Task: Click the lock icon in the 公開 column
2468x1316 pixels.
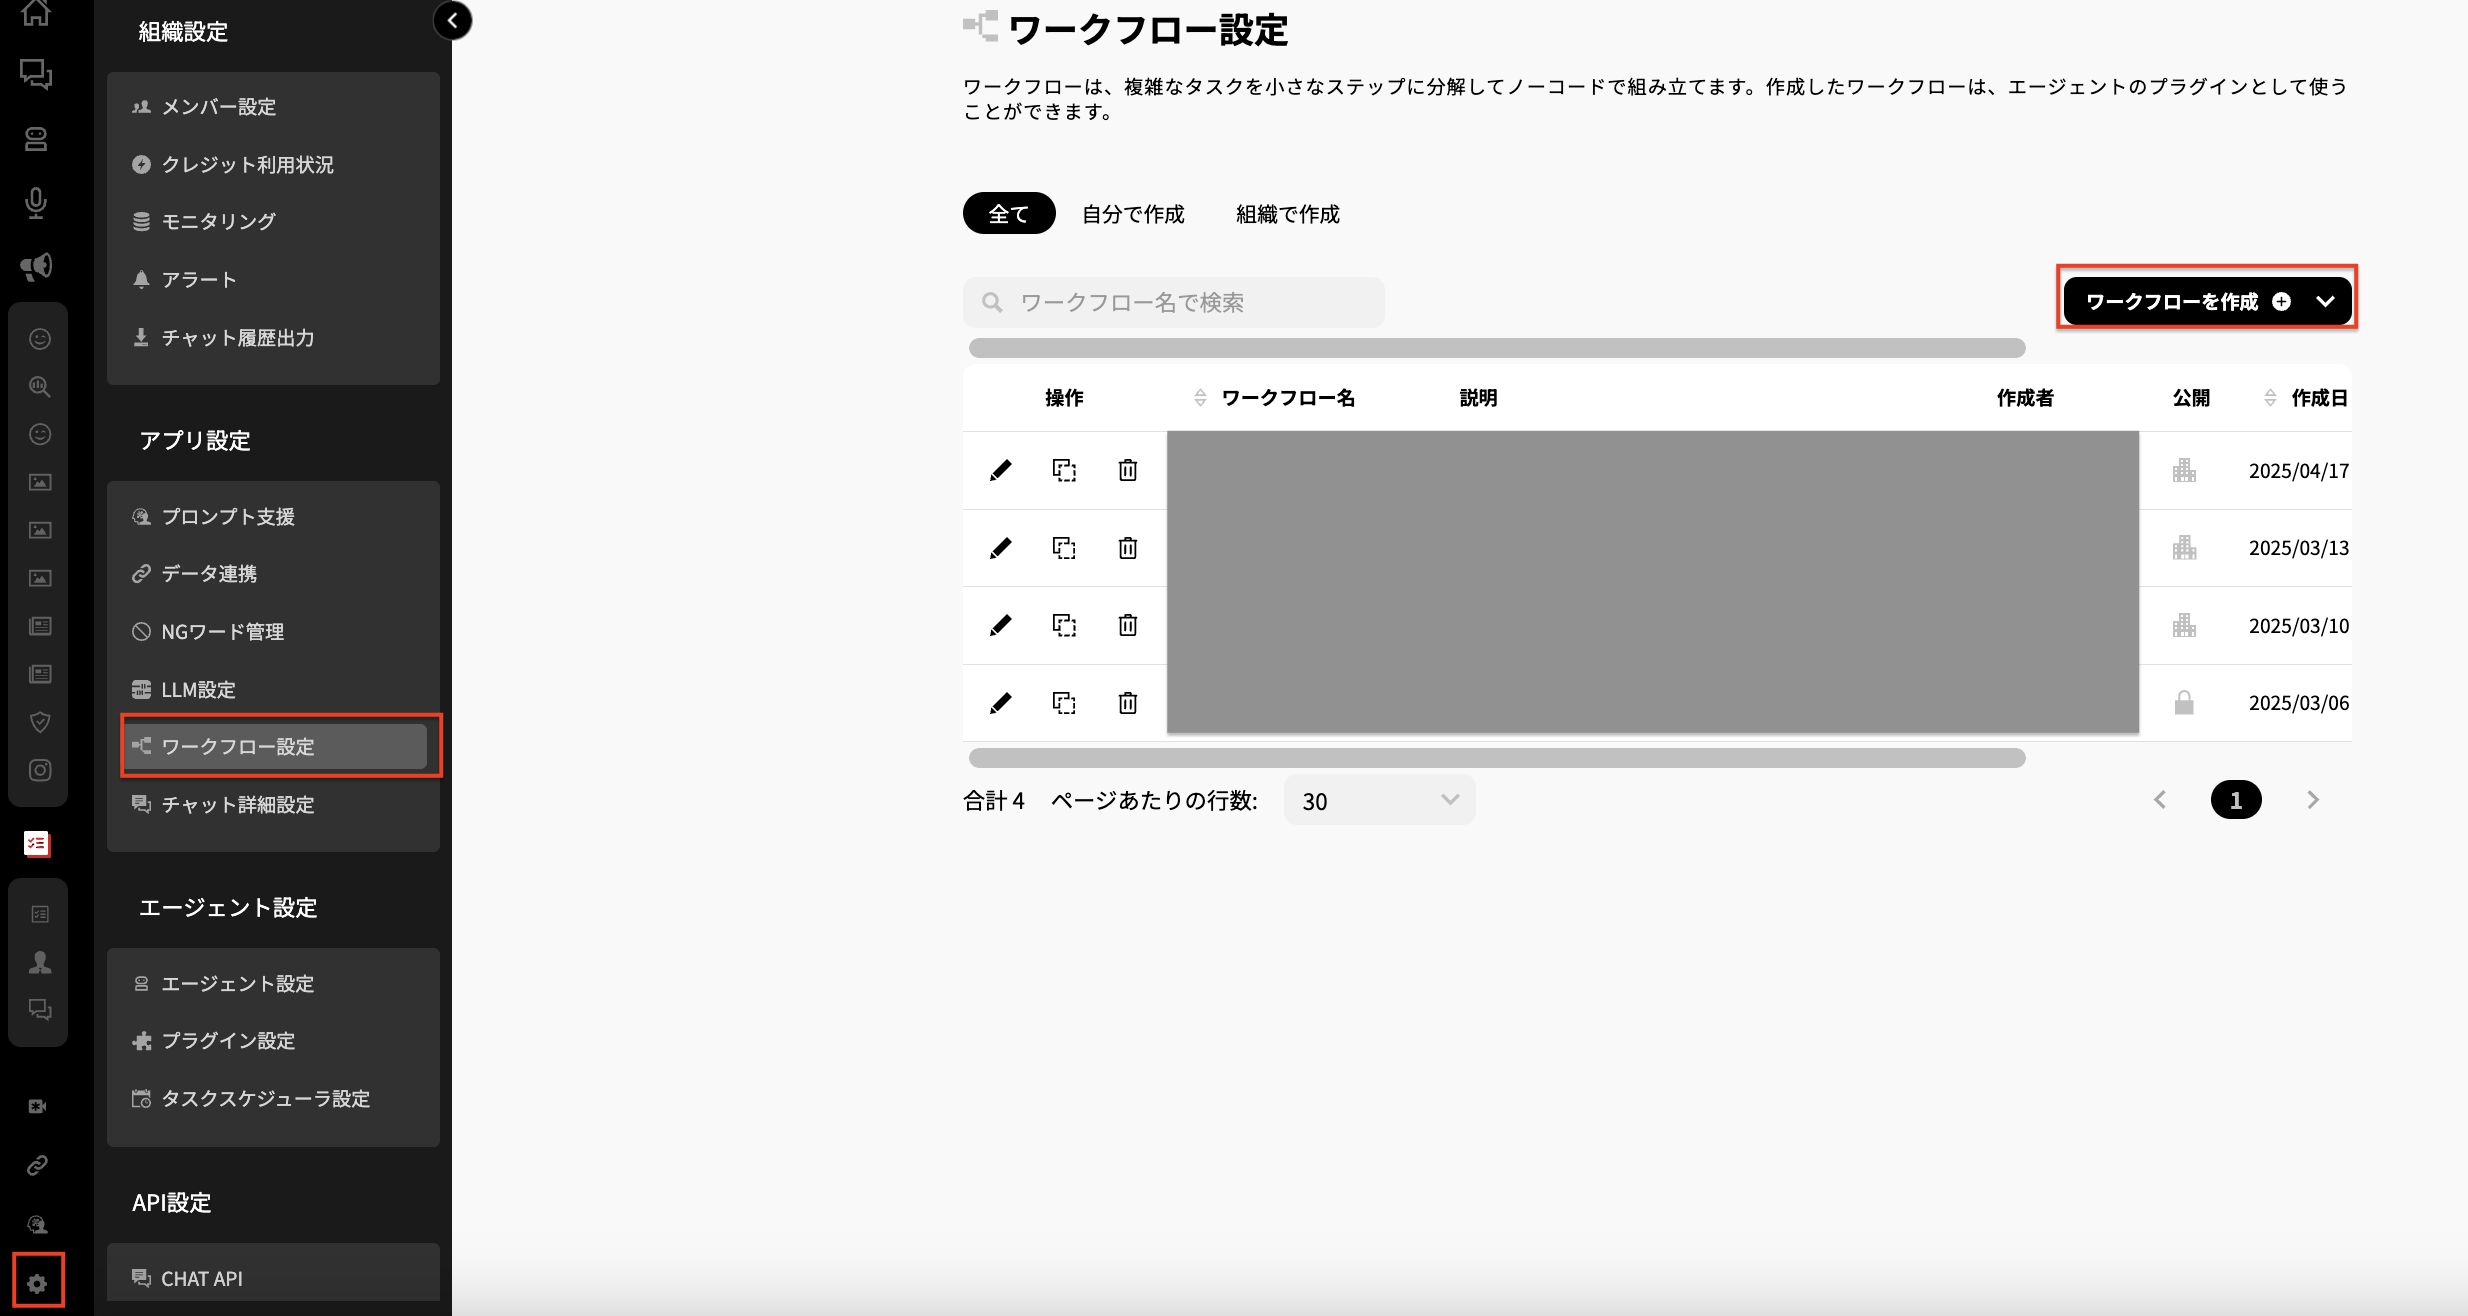Action: (x=2182, y=702)
